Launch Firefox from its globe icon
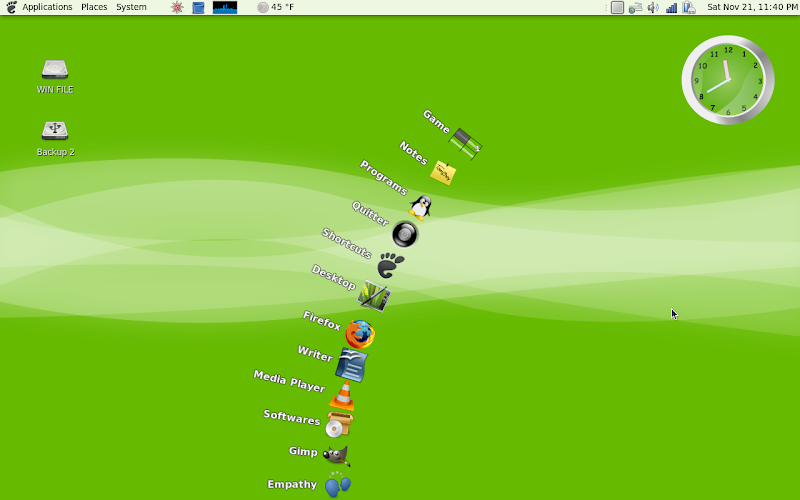The width and height of the screenshot is (800, 500). click(x=360, y=334)
